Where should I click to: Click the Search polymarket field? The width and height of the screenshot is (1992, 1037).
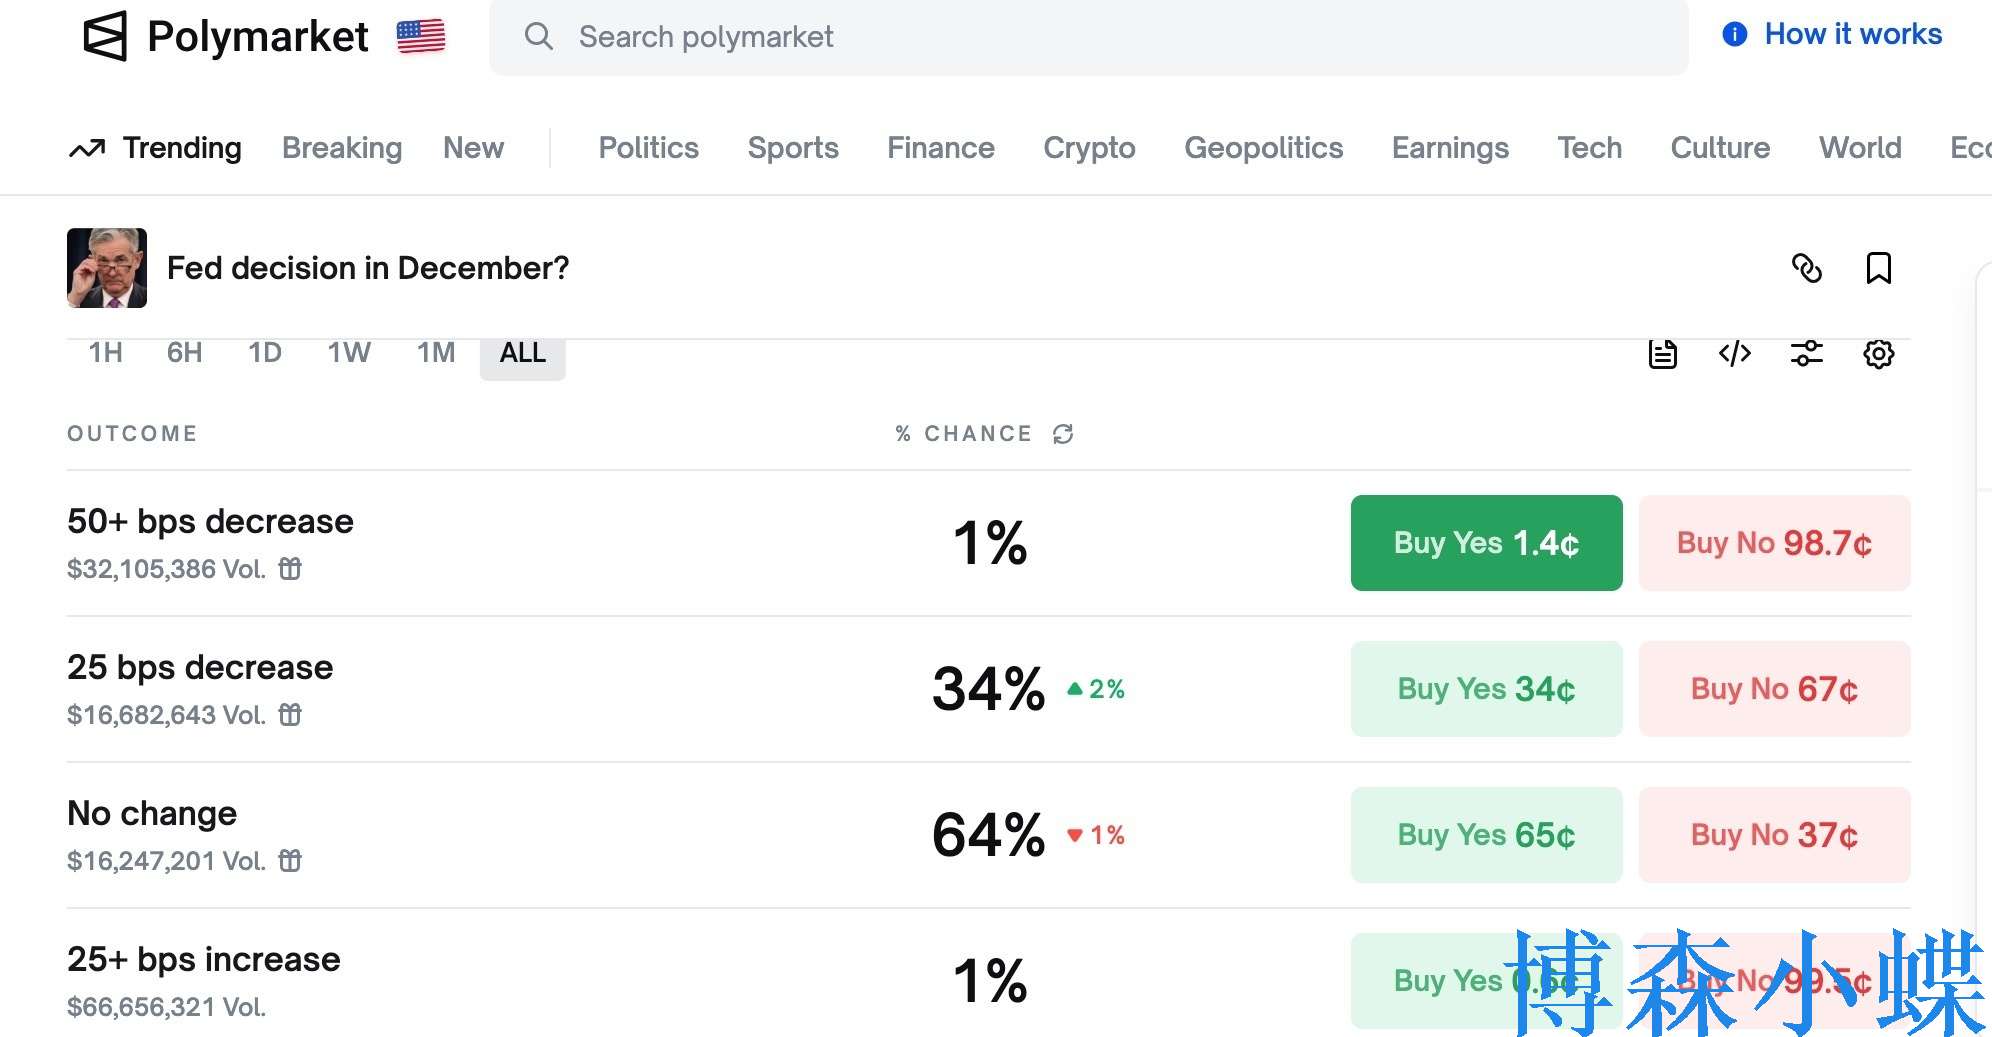(x=1088, y=37)
